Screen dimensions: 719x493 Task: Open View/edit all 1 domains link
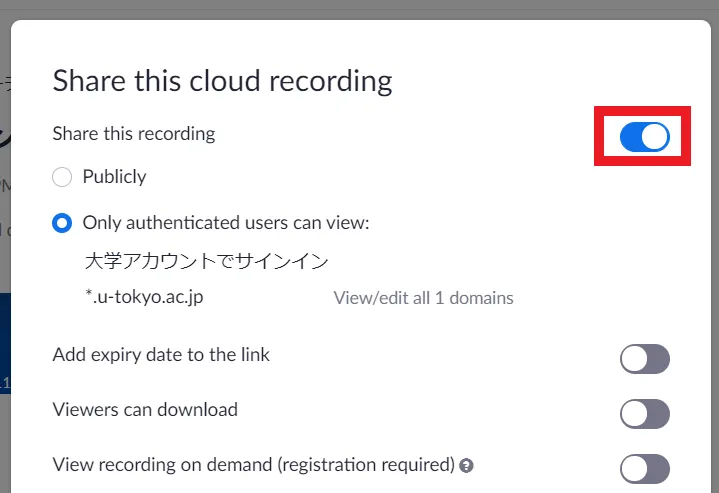pyautogui.click(x=423, y=298)
